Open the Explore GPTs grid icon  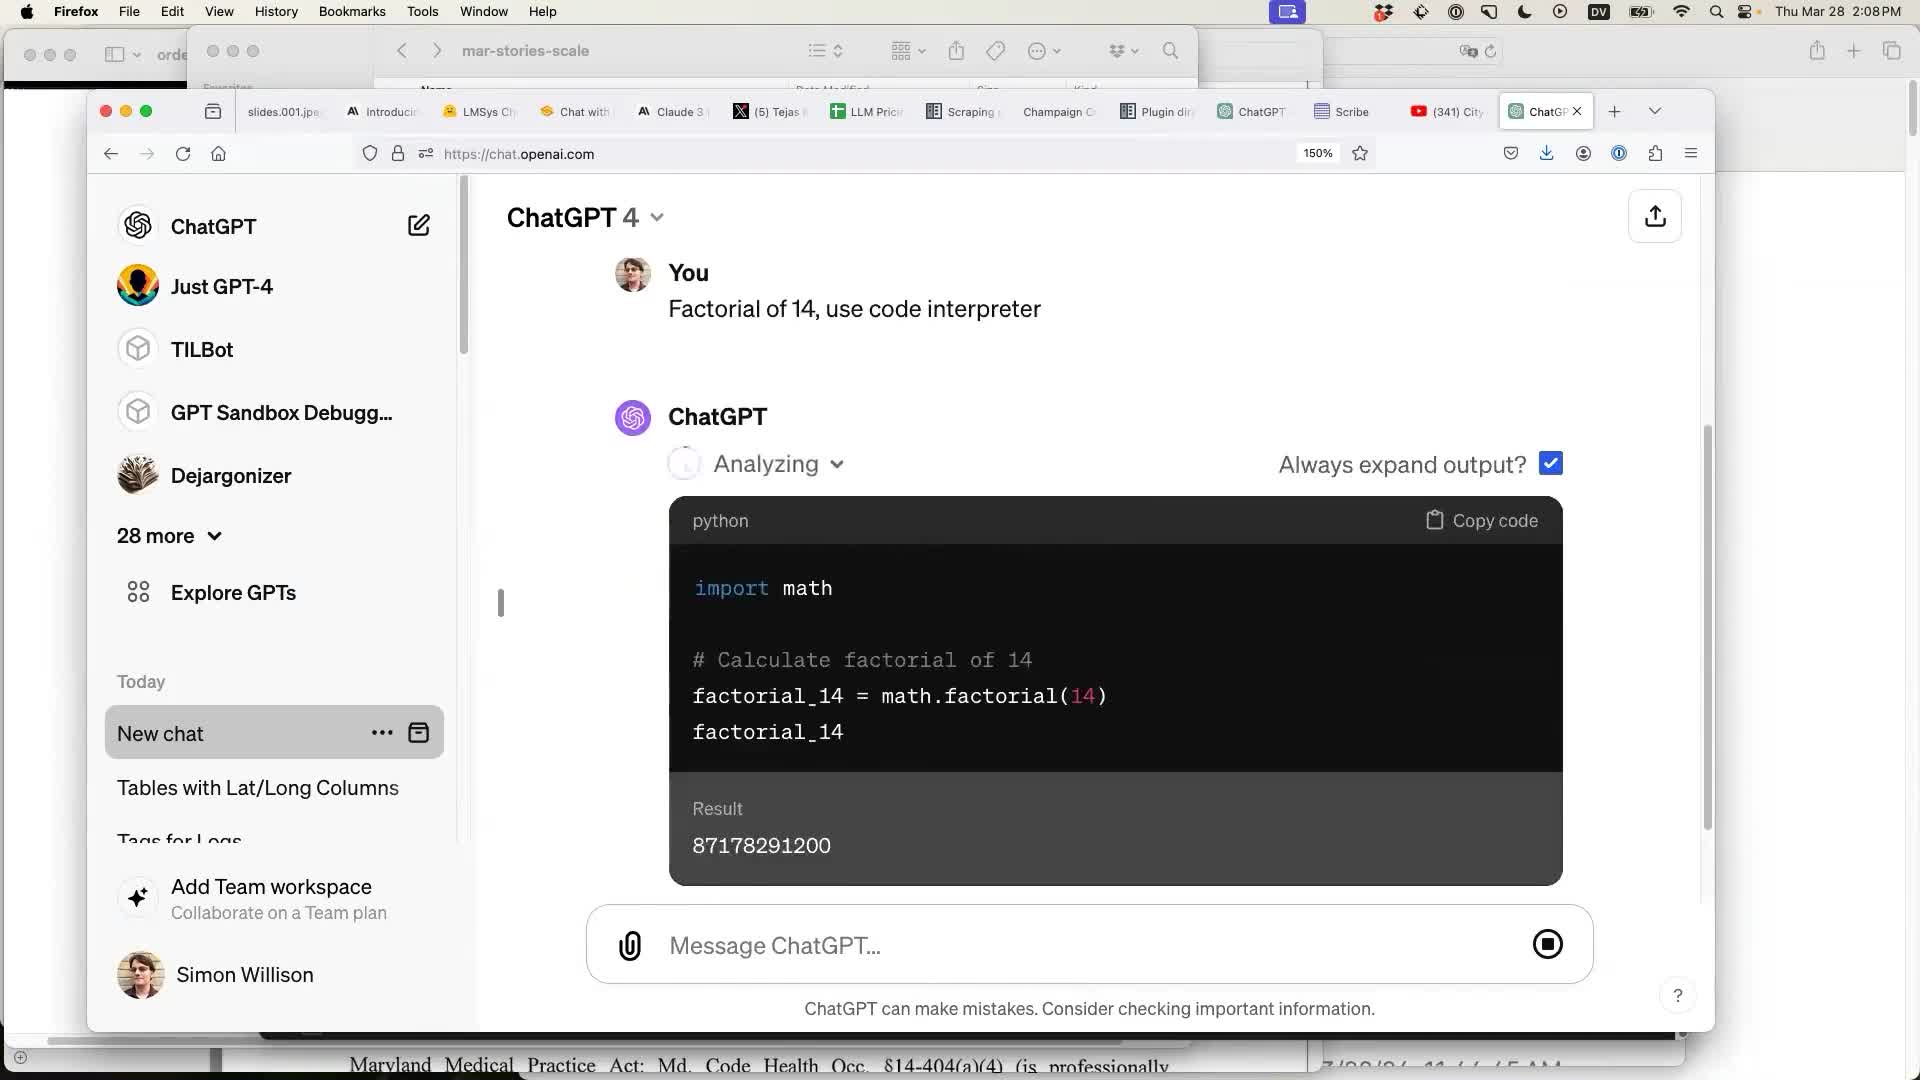(138, 592)
